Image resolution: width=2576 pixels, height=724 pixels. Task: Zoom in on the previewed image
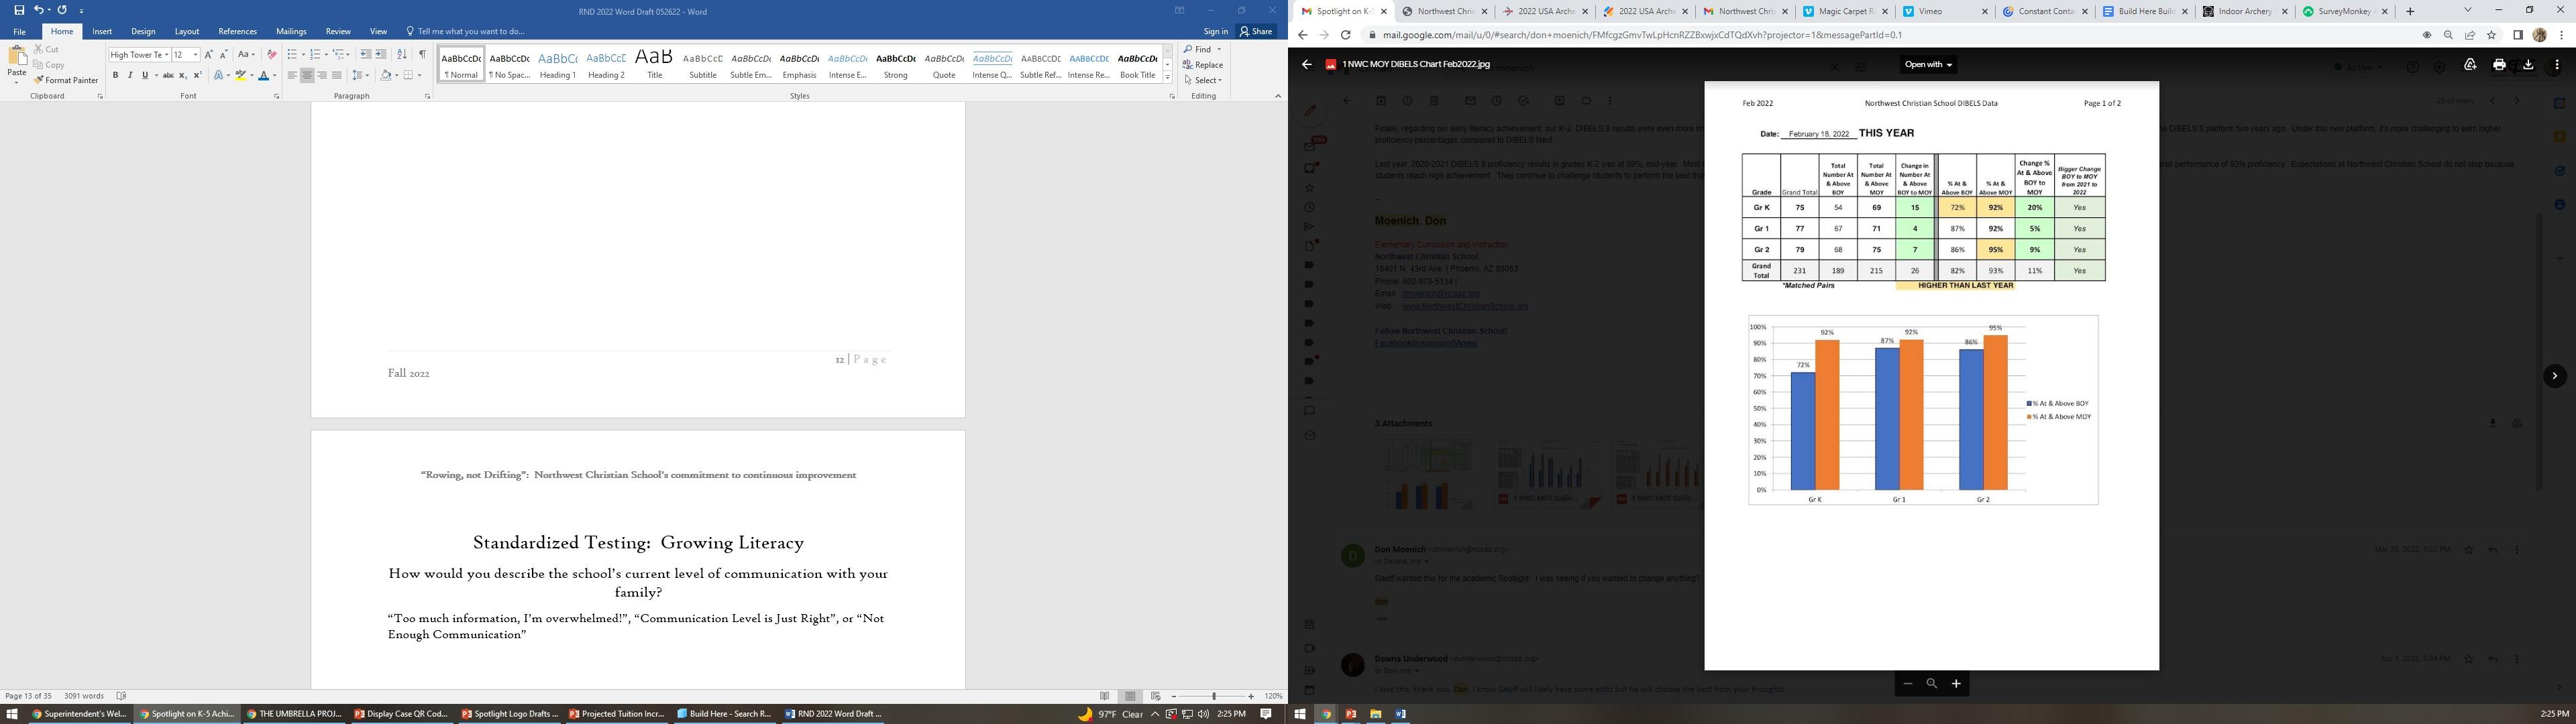[1956, 684]
